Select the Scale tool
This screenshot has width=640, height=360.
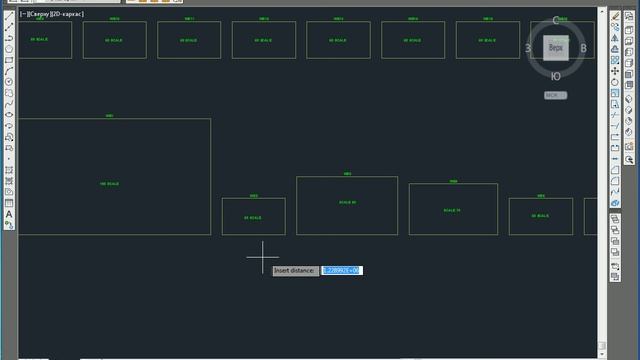click(615, 93)
